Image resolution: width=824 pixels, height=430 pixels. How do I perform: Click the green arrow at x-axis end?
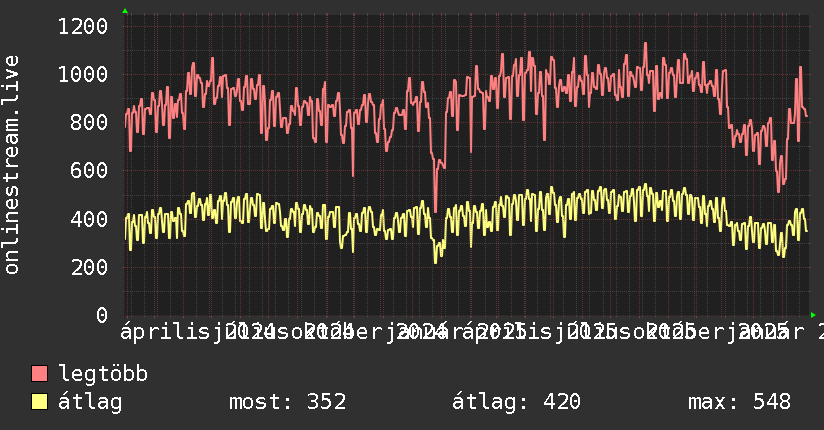[x=813, y=315]
